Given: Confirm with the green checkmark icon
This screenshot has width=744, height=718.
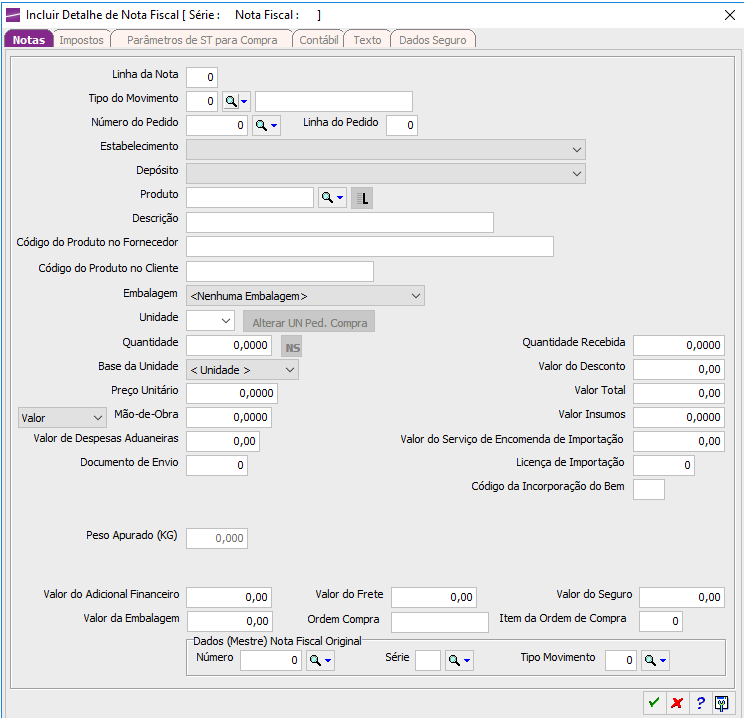Looking at the screenshot, I should coord(654,702).
